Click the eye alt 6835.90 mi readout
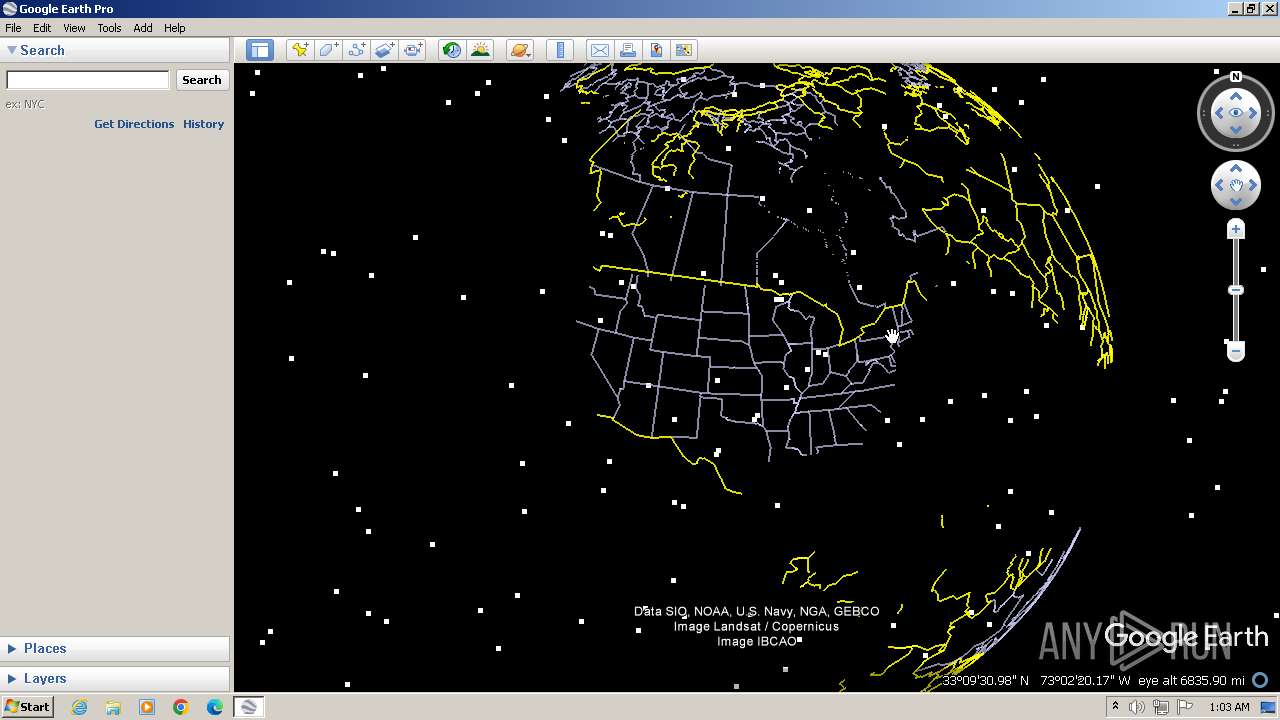The width and height of the screenshot is (1280, 720). (1191, 680)
